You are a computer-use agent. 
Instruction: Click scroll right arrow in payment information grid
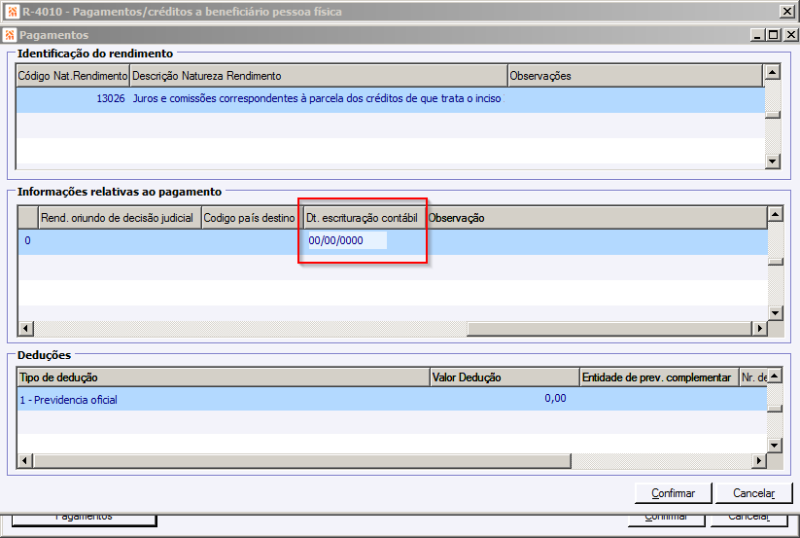click(760, 328)
